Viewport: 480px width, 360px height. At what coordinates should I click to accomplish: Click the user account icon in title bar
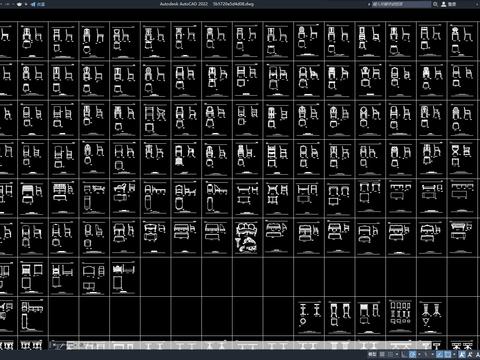[x=444, y=4]
